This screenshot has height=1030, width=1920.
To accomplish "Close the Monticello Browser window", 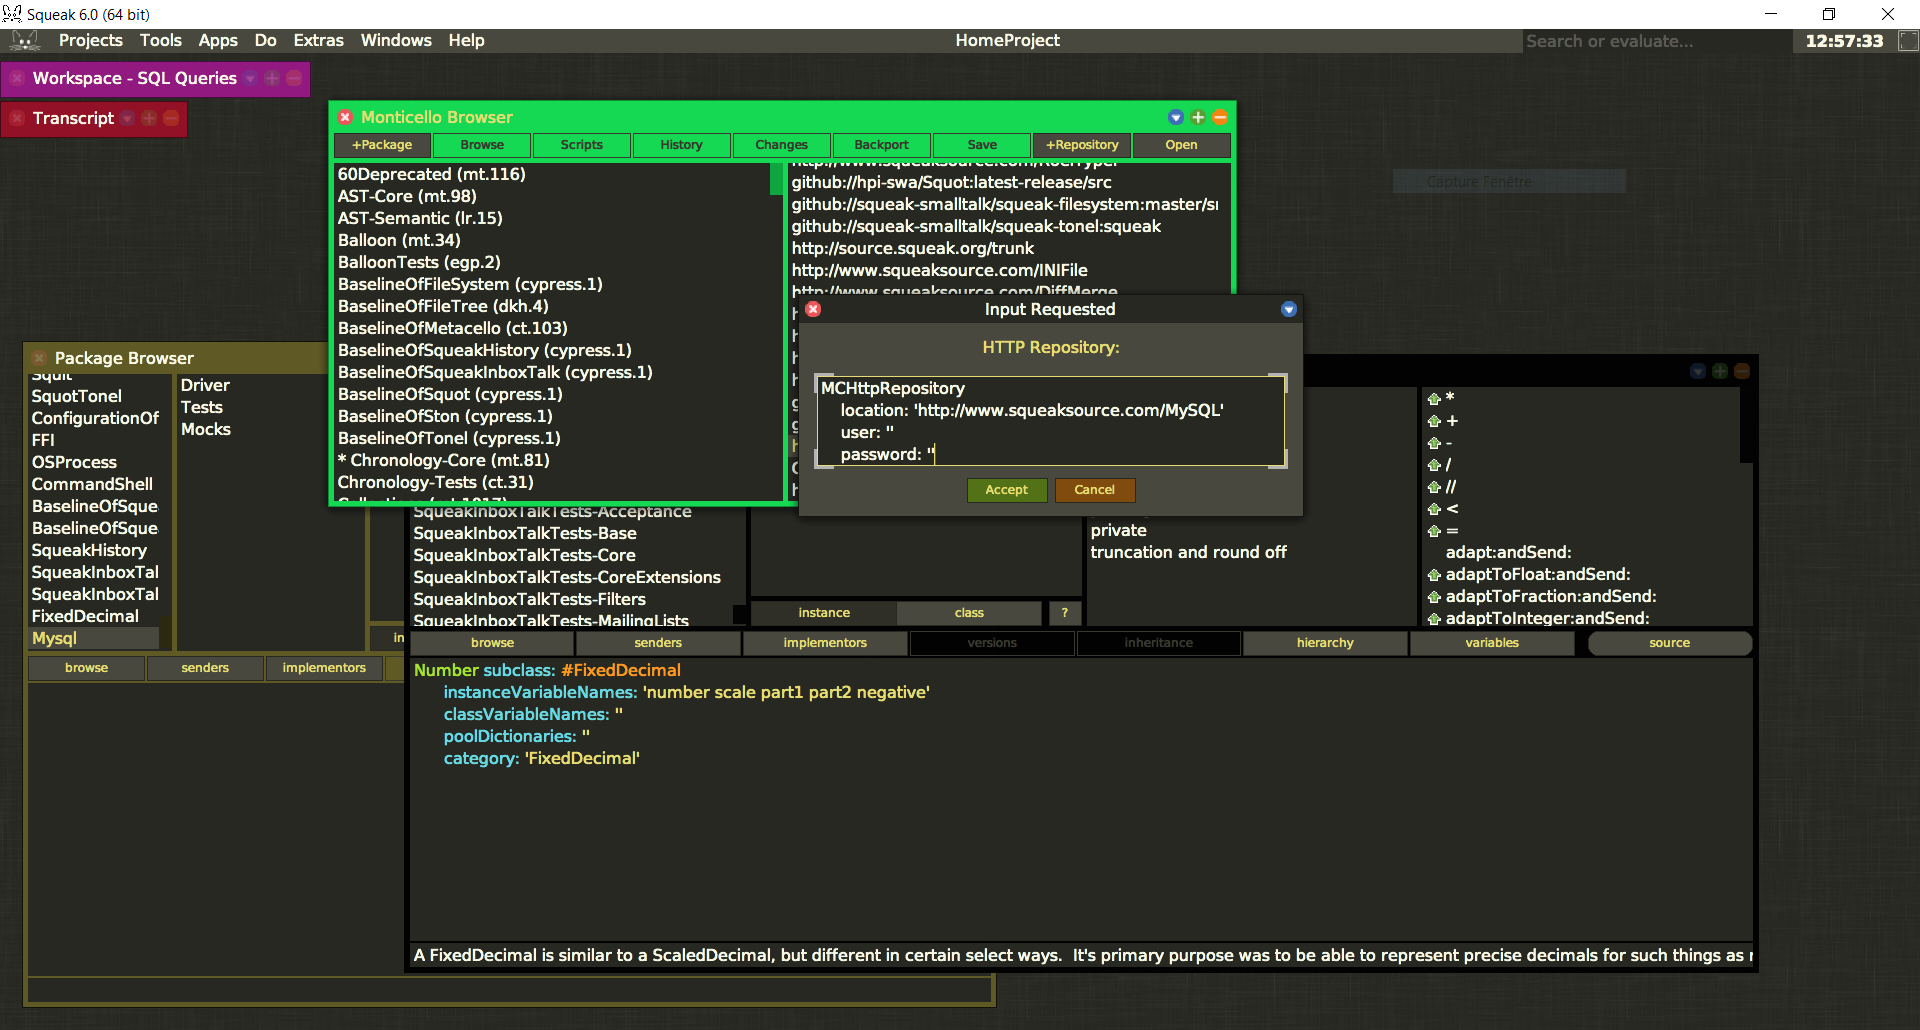I will coord(345,117).
